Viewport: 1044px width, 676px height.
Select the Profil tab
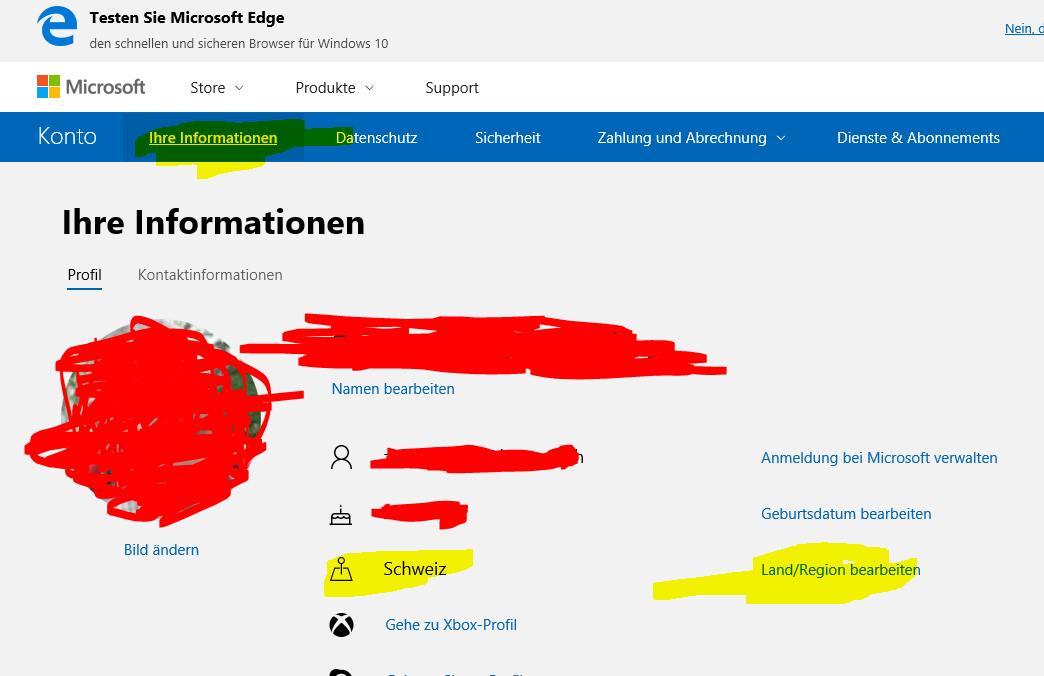[85, 275]
